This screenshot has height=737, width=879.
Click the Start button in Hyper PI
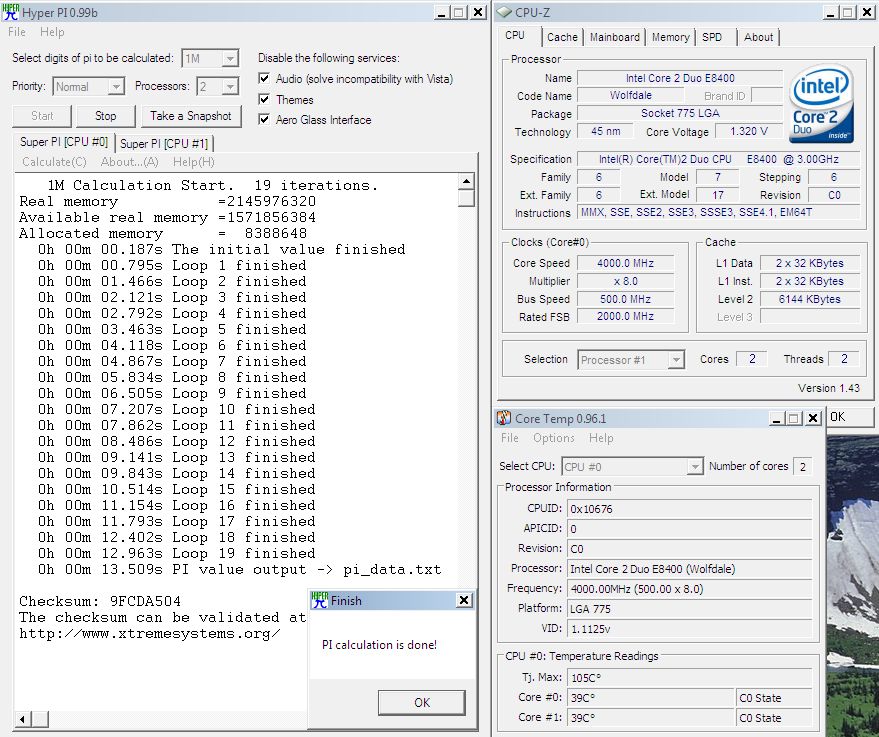tap(42, 116)
